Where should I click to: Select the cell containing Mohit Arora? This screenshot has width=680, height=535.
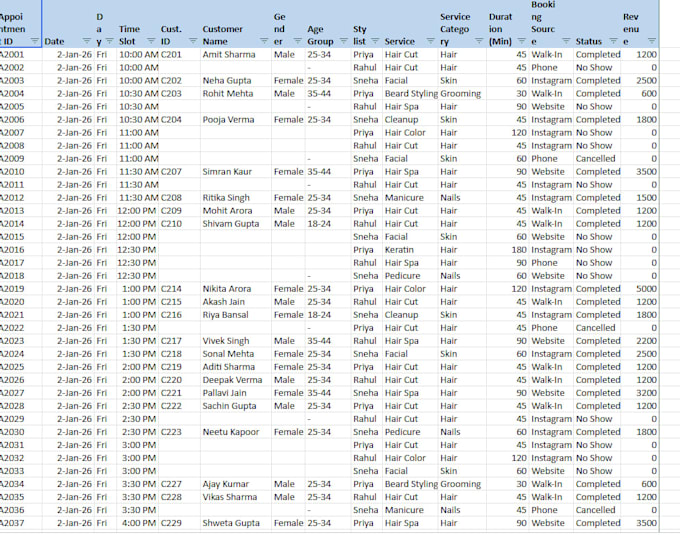point(235,211)
